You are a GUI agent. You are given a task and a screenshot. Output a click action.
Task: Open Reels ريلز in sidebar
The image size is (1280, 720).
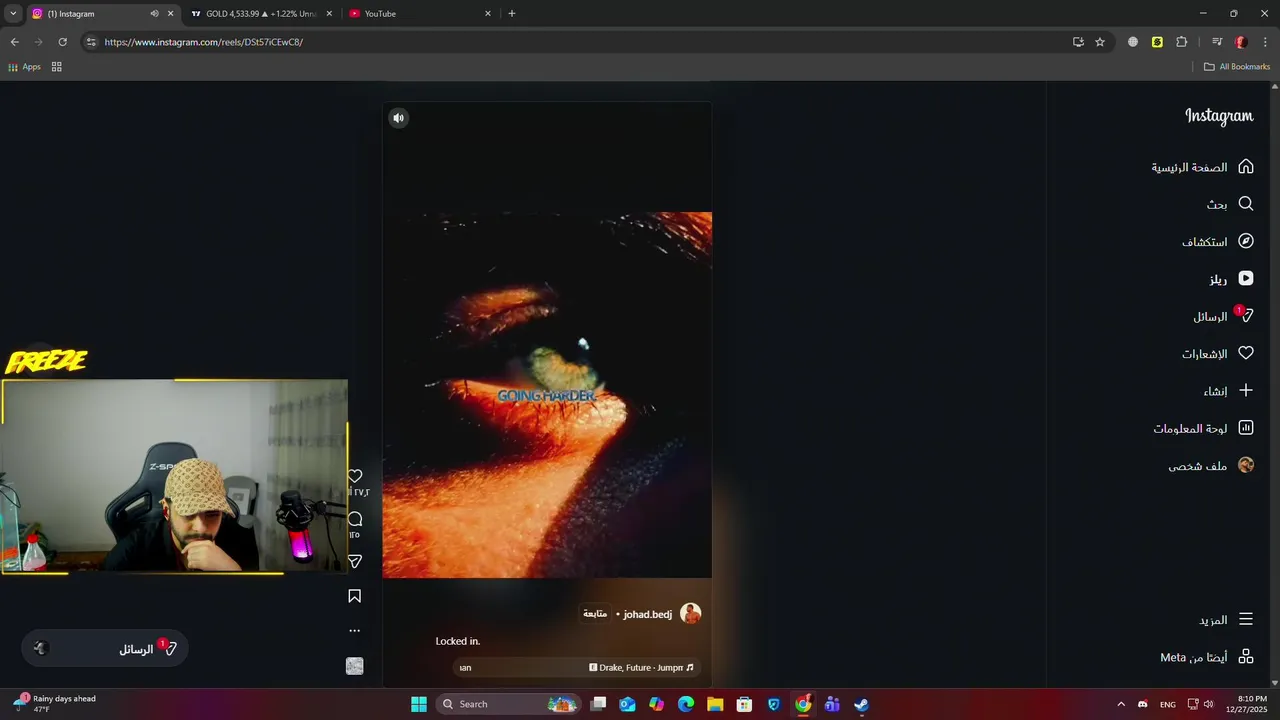(1231, 279)
